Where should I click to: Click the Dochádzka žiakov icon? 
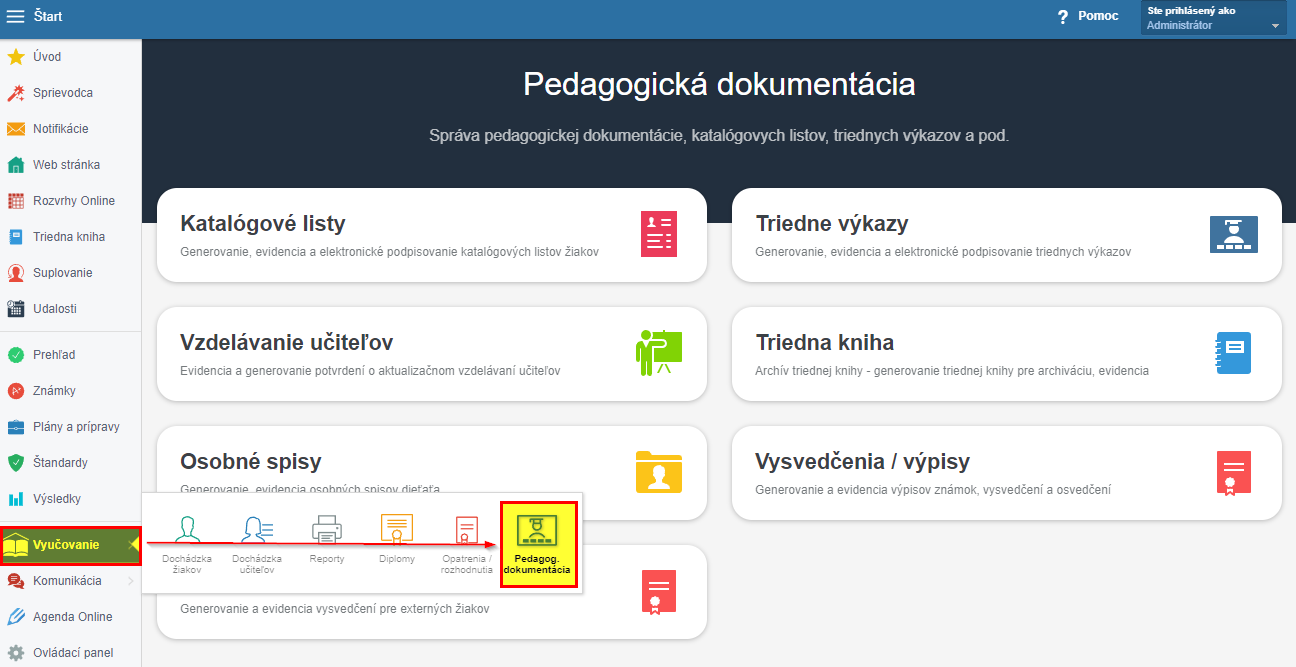[187, 529]
